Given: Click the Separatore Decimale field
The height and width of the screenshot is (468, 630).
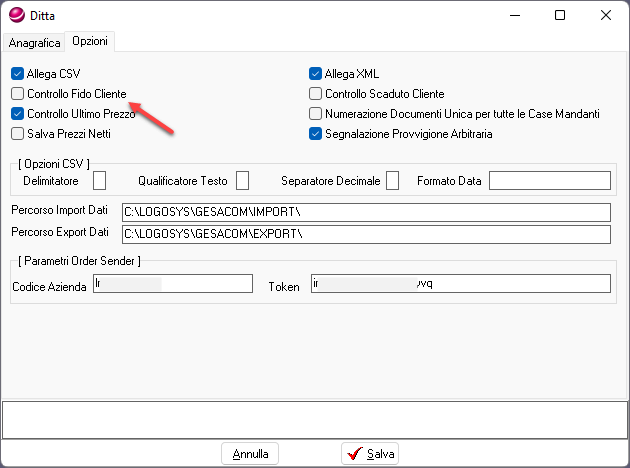Looking at the screenshot, I should (x=392, y=180).
